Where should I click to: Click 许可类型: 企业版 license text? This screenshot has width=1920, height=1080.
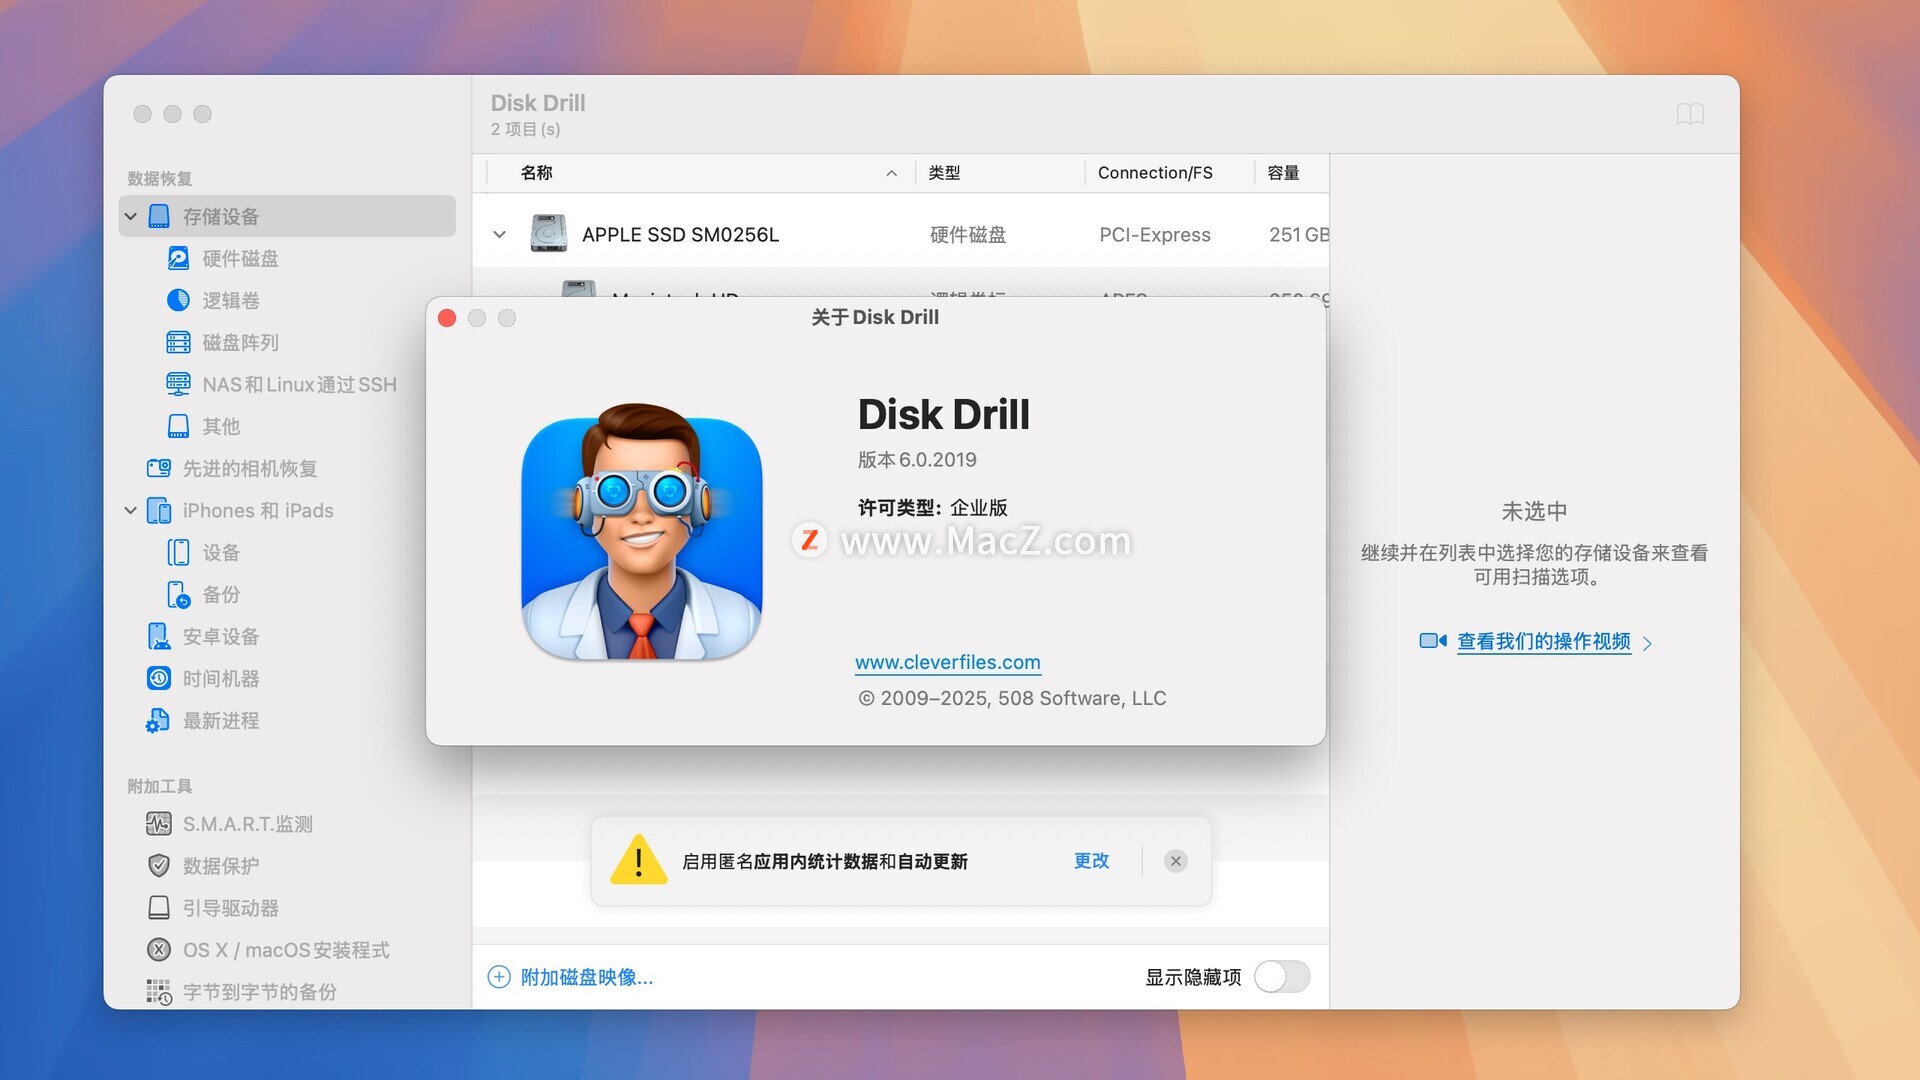(932, 508)
